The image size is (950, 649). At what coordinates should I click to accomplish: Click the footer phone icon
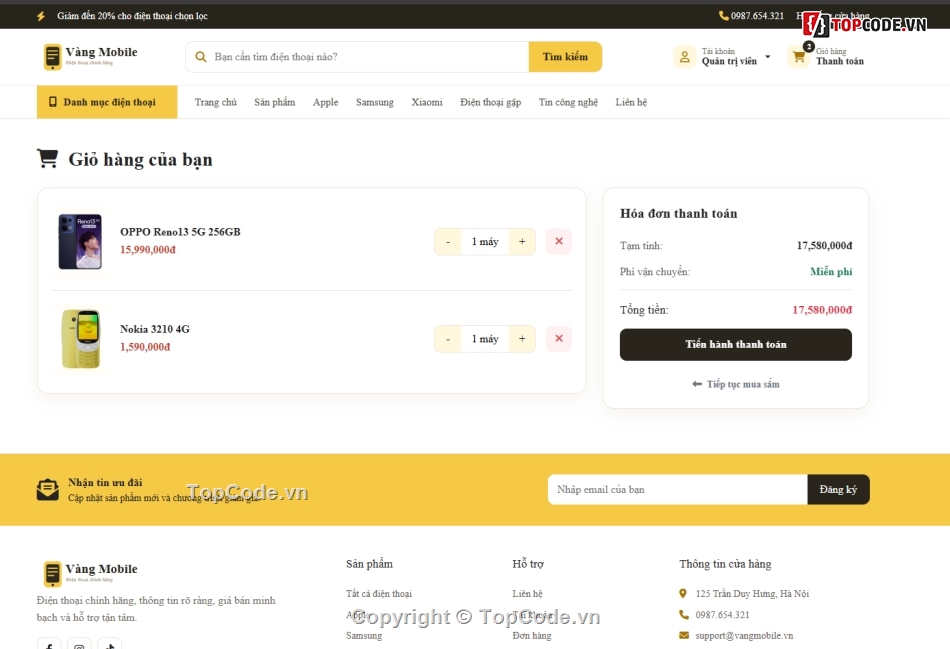pos(683,614)
